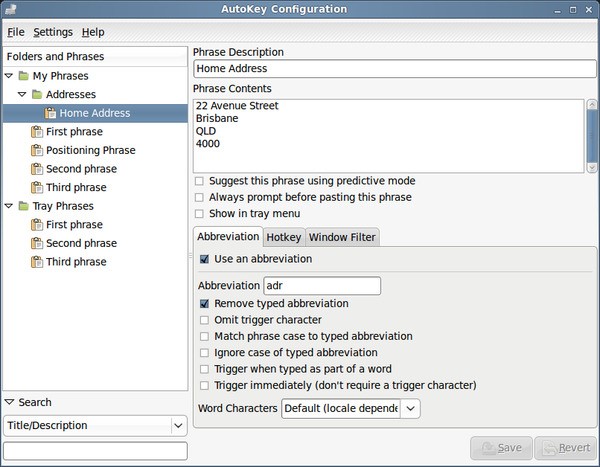This screenshot has height=467, width=600.
Task: Click the Home Address phrase icon
Action: coord(50,113)
